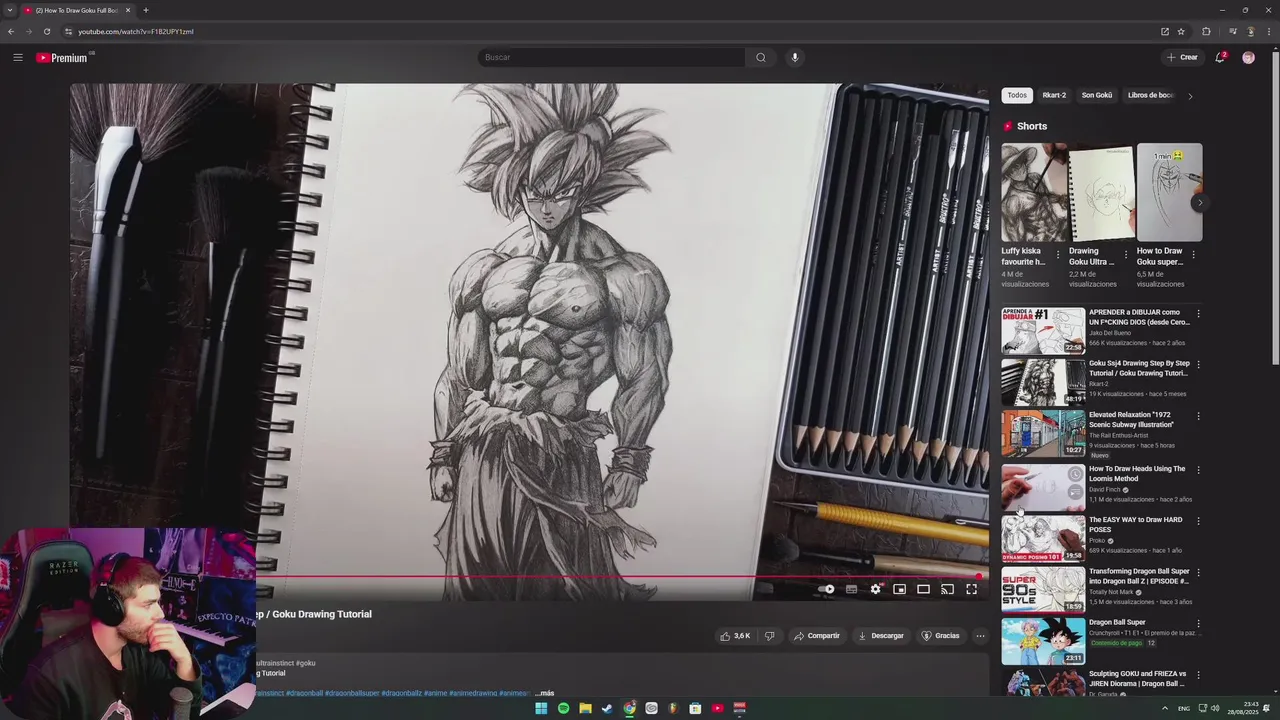Click the search magnifier button

761,57
